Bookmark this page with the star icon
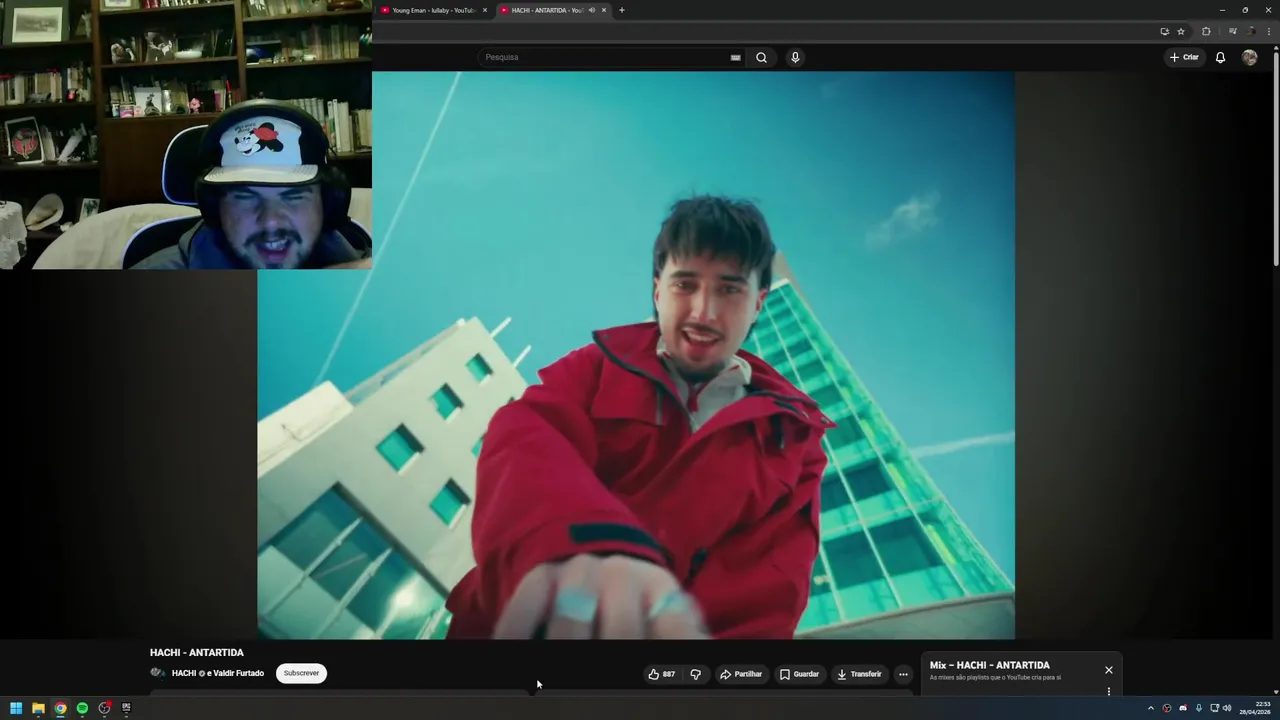The height and width of the screenshot is (720, 1280). click(1180, 31)
